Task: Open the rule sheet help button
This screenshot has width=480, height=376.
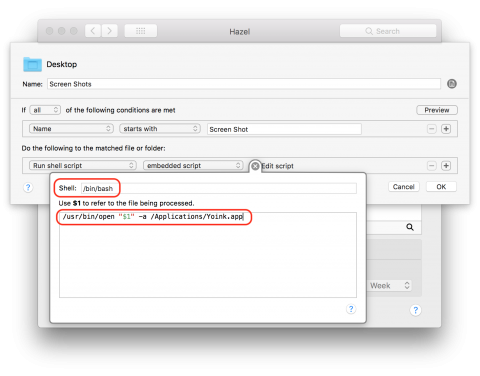Action: [x=28, y=187]
